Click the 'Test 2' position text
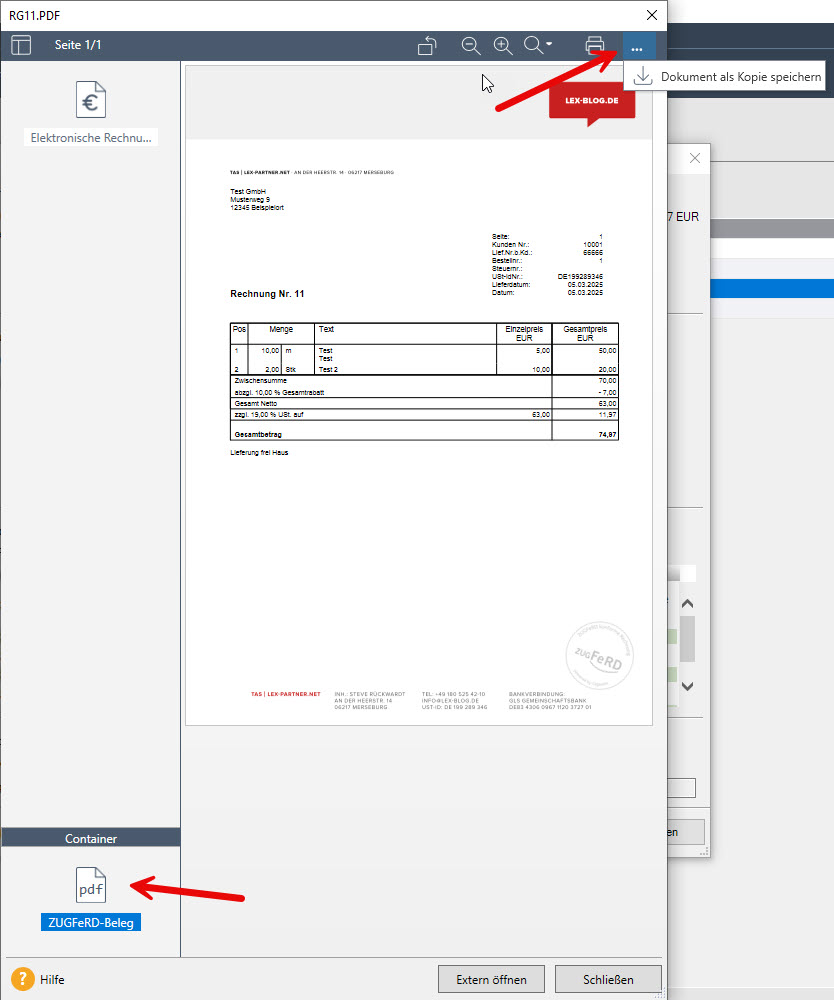Screen dimensions: 834x1000 point(328,370)
